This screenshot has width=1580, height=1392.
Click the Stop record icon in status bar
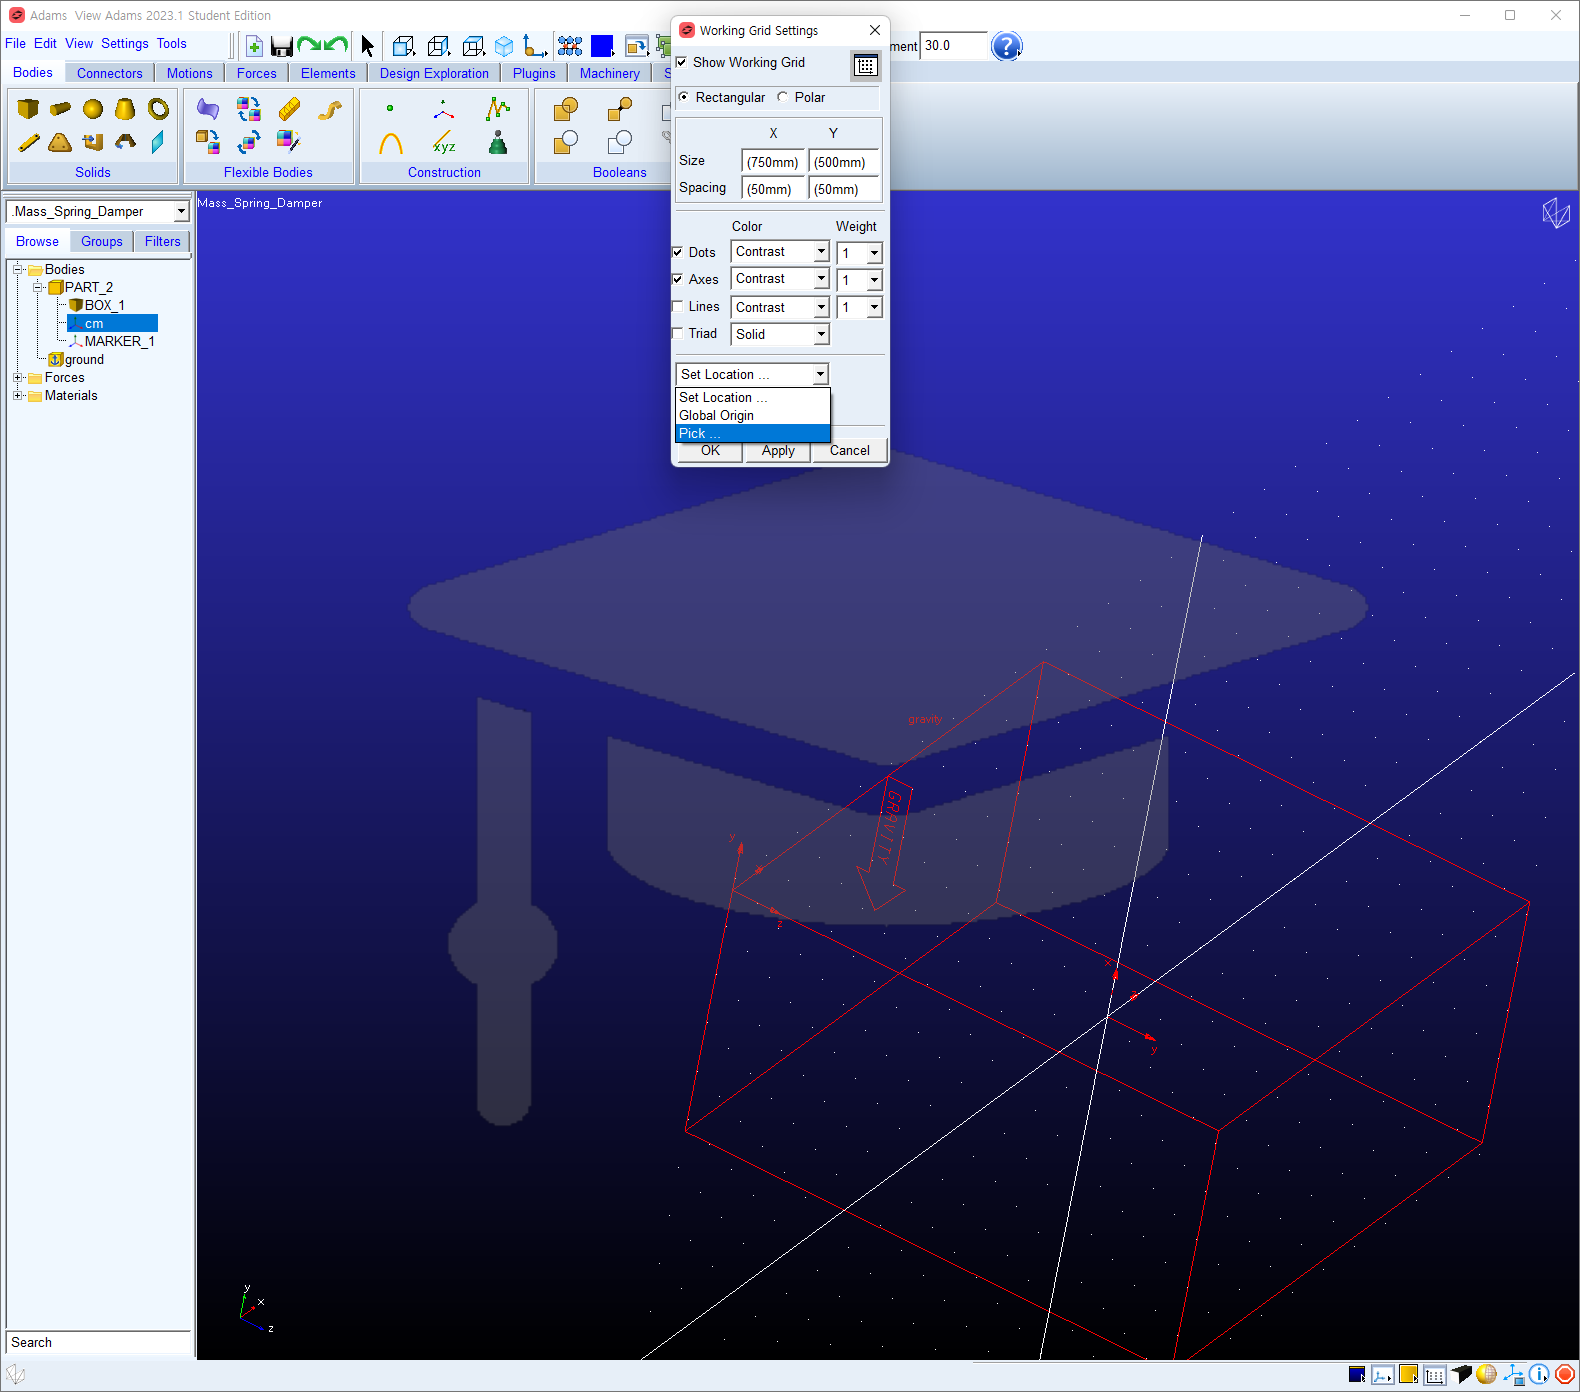point(1565,1375)
